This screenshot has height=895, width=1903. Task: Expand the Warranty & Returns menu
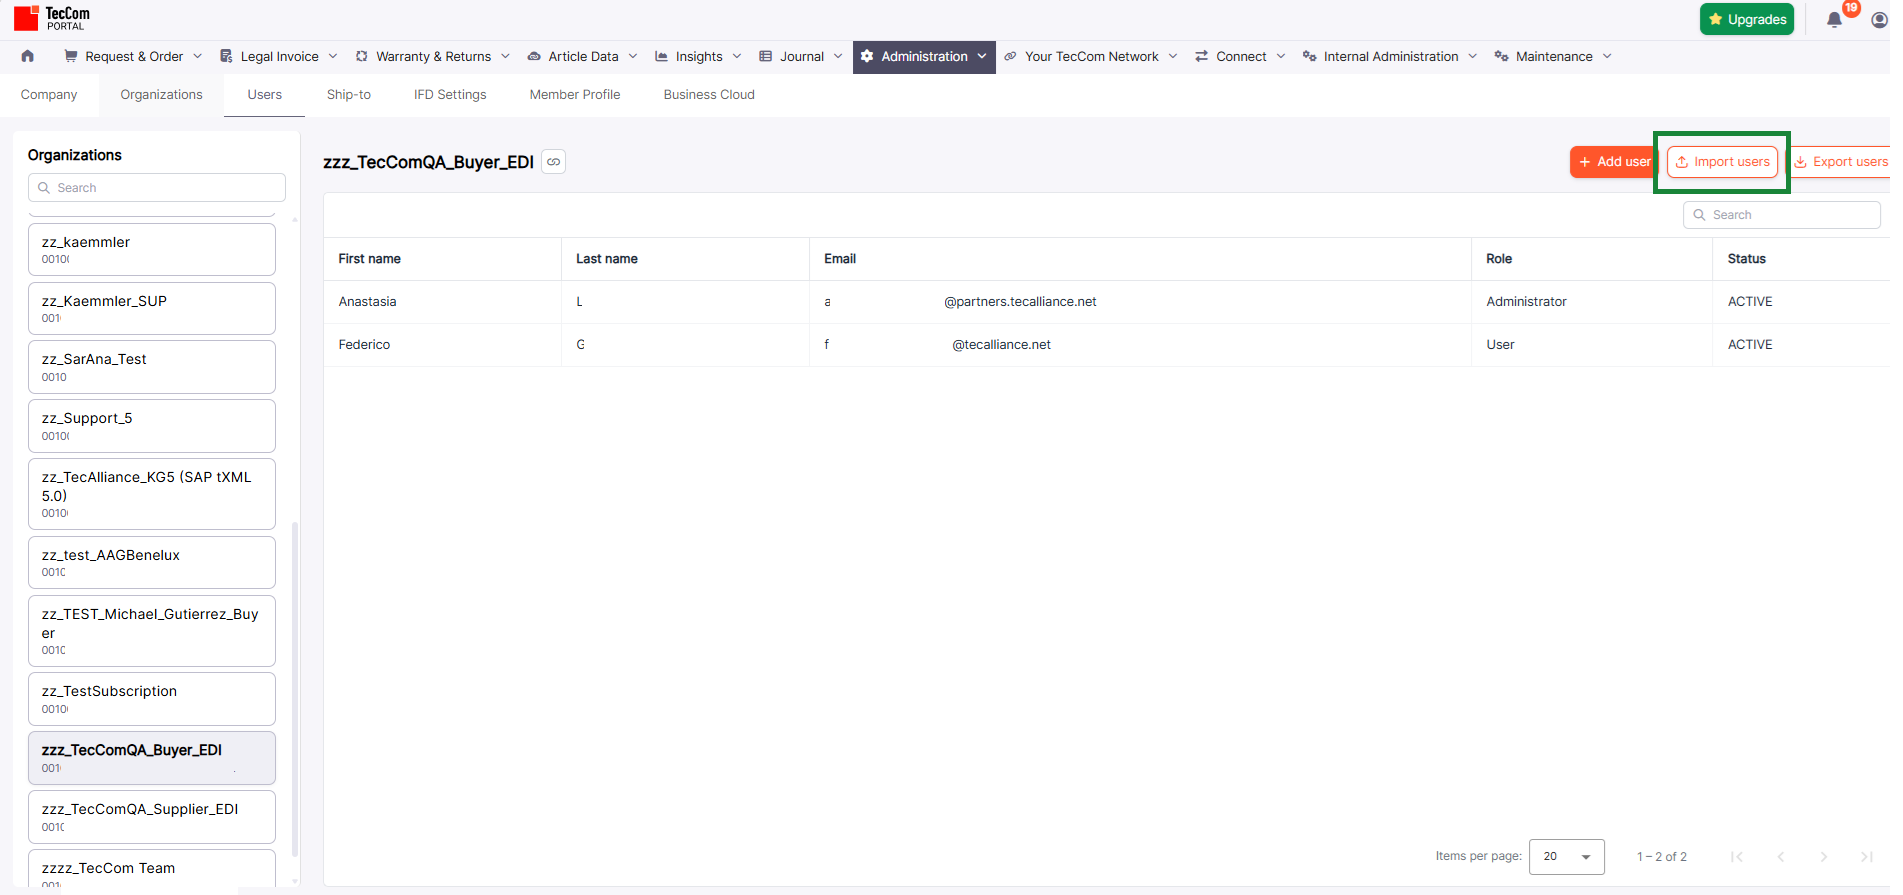click(433, 56)
